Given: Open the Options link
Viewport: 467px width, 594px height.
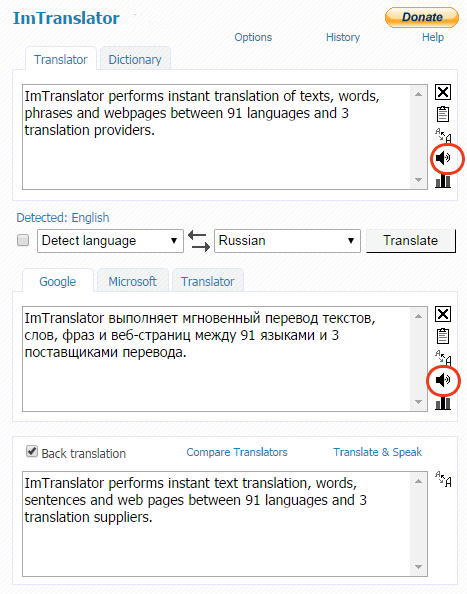Looking at the screenshot, I should click(x=253, y=37).
